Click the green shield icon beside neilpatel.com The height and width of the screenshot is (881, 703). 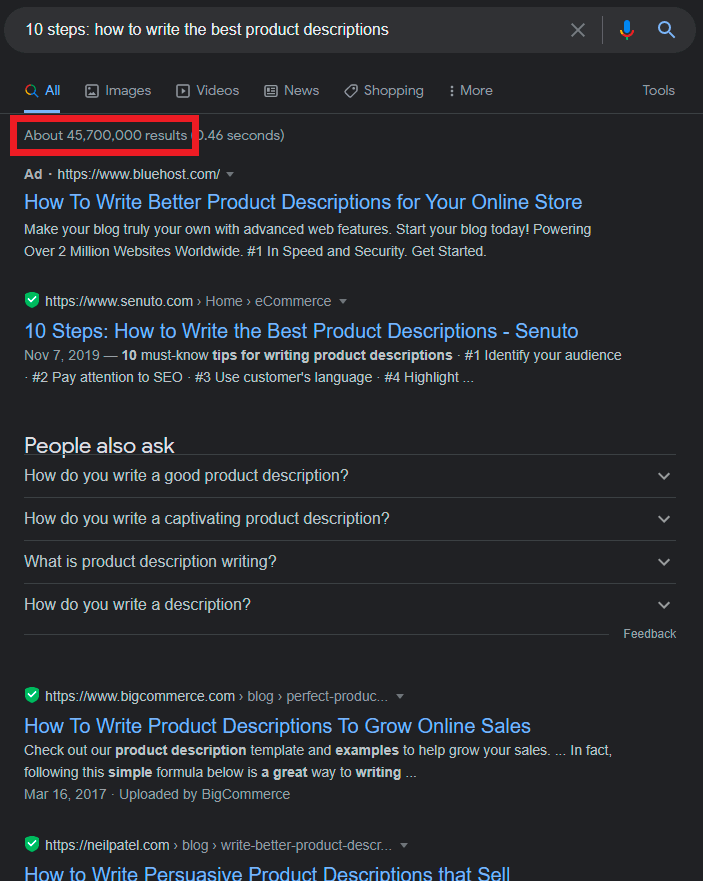click(x=32, y=843)
